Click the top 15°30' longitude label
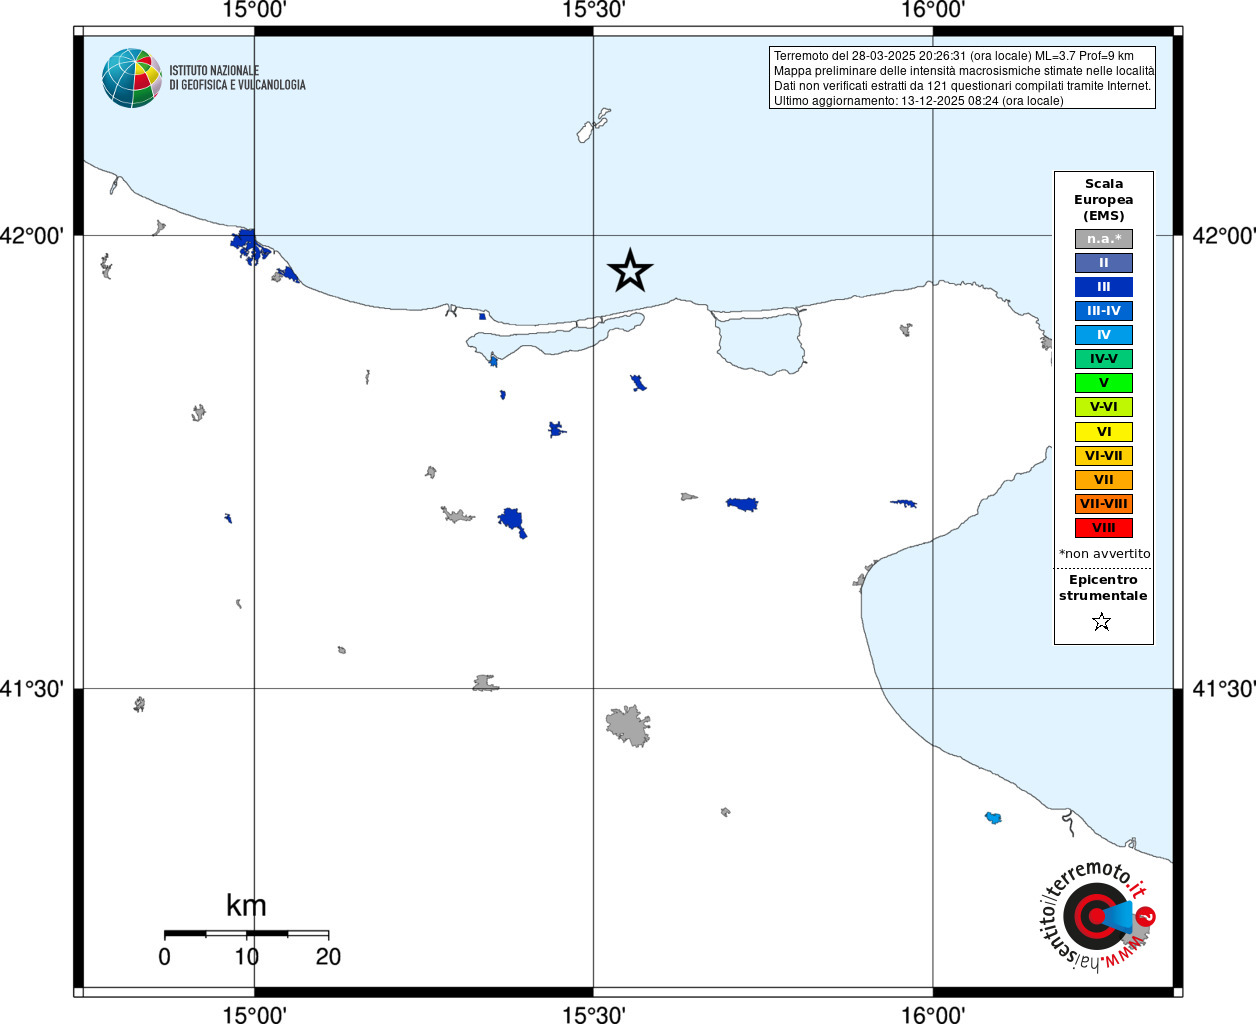The height and width of the screenshot is (1024, 1256). point(594,10)
